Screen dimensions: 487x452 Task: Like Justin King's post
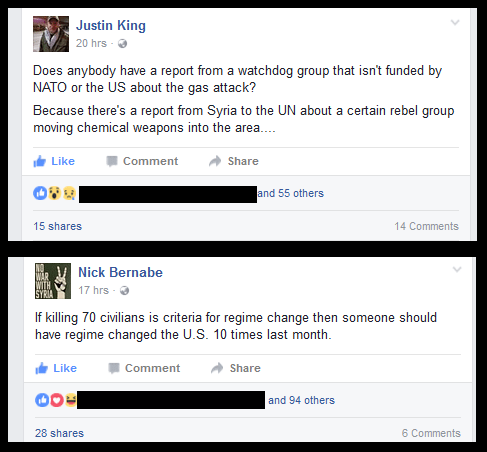click(x=54, y=161)
